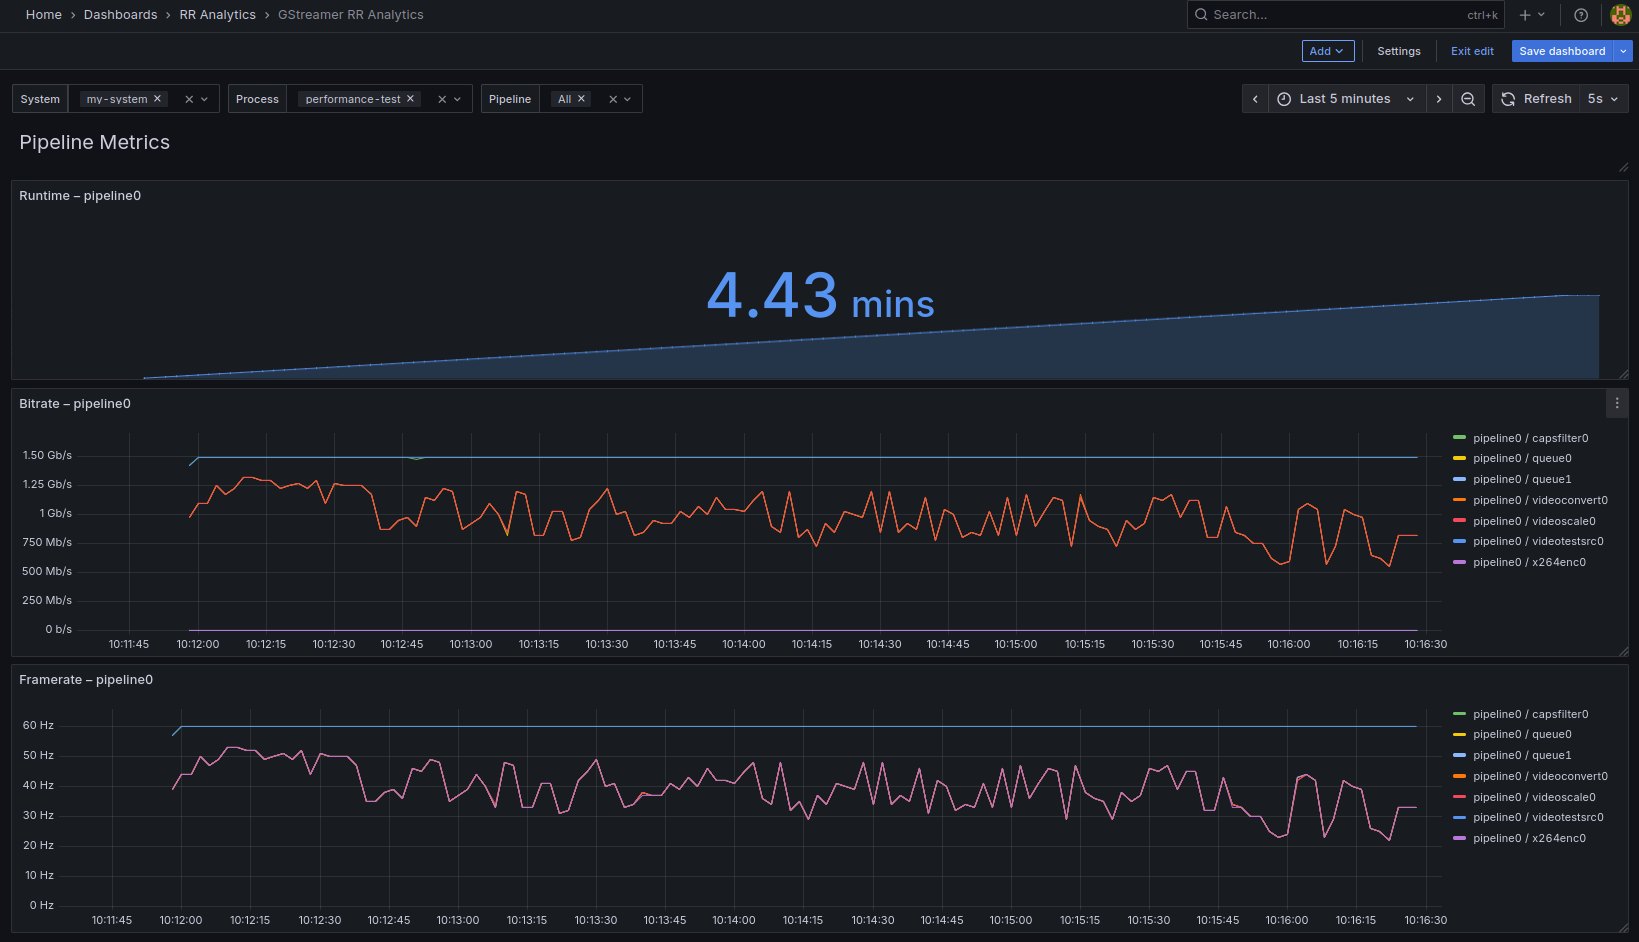Open the help question mark icon
1639x942 pixels.
(1581, 15)
